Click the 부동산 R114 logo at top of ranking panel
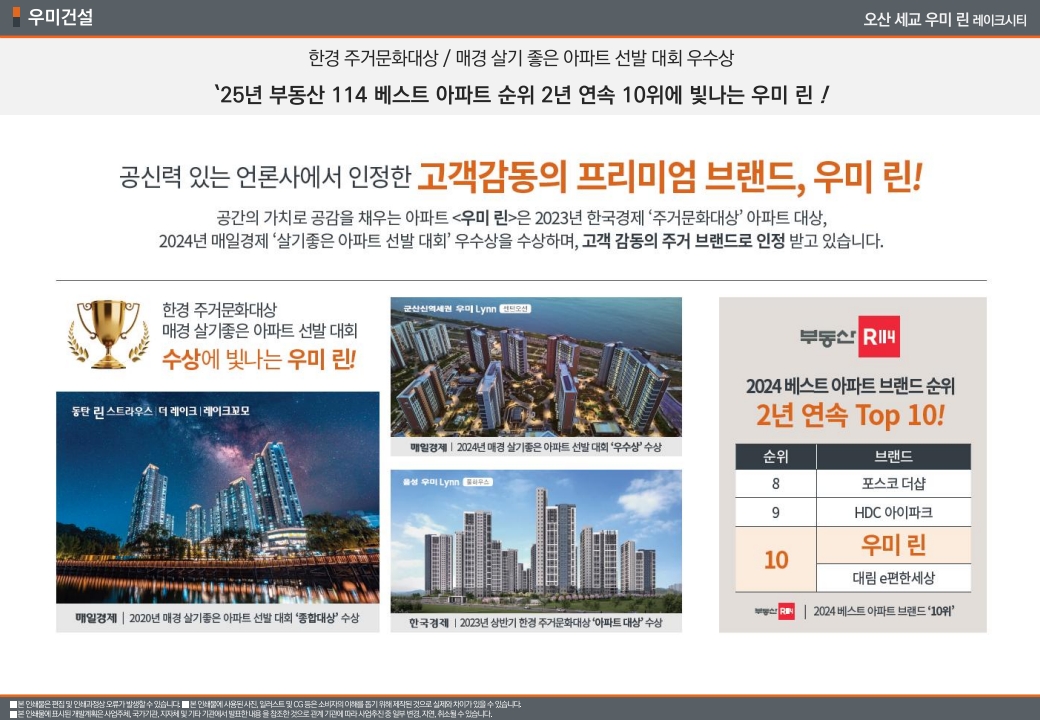The width and height of the screenshot is (1040, 720). [x=850, y=337]
